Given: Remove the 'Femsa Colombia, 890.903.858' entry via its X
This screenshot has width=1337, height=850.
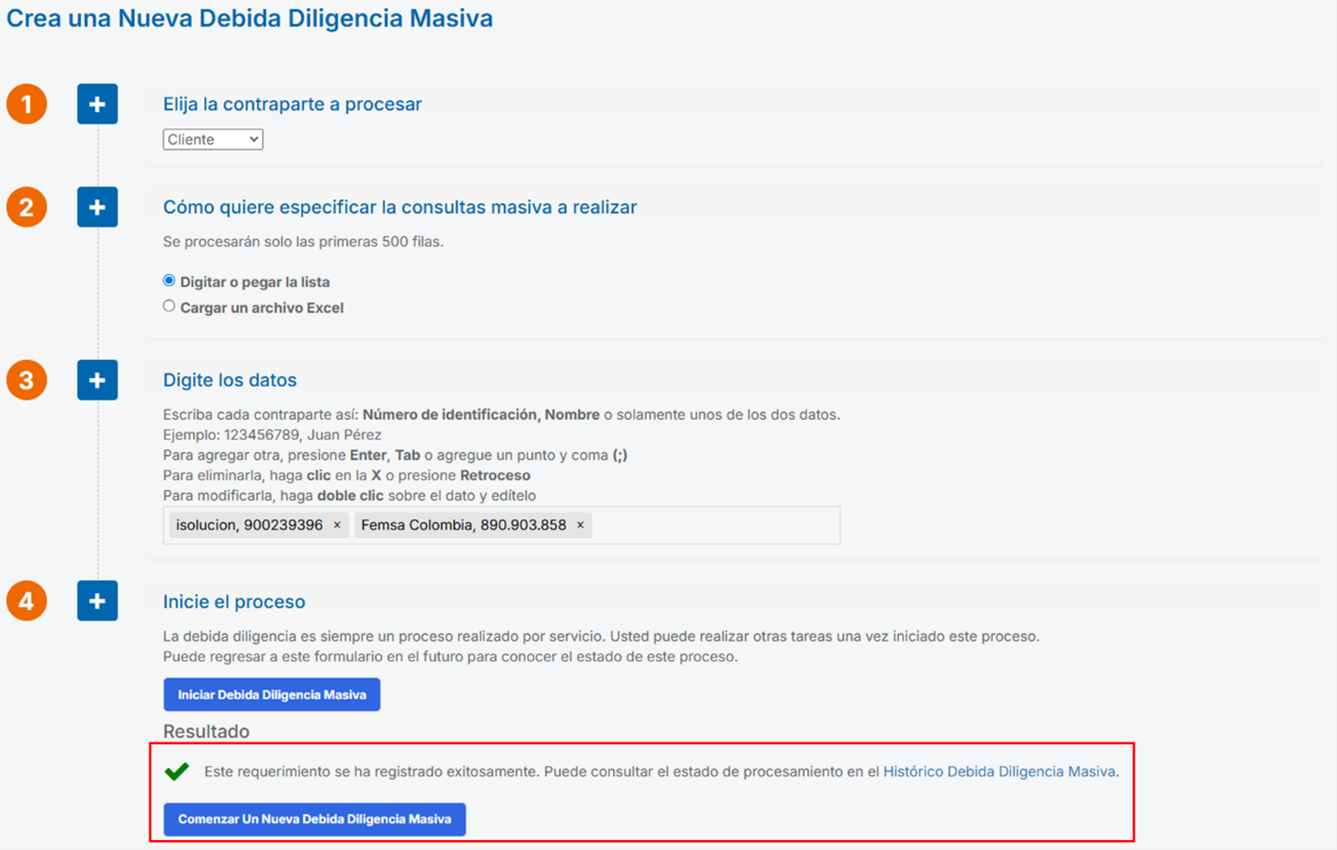Looking at the screenshot, I should [x=580, y=524].
